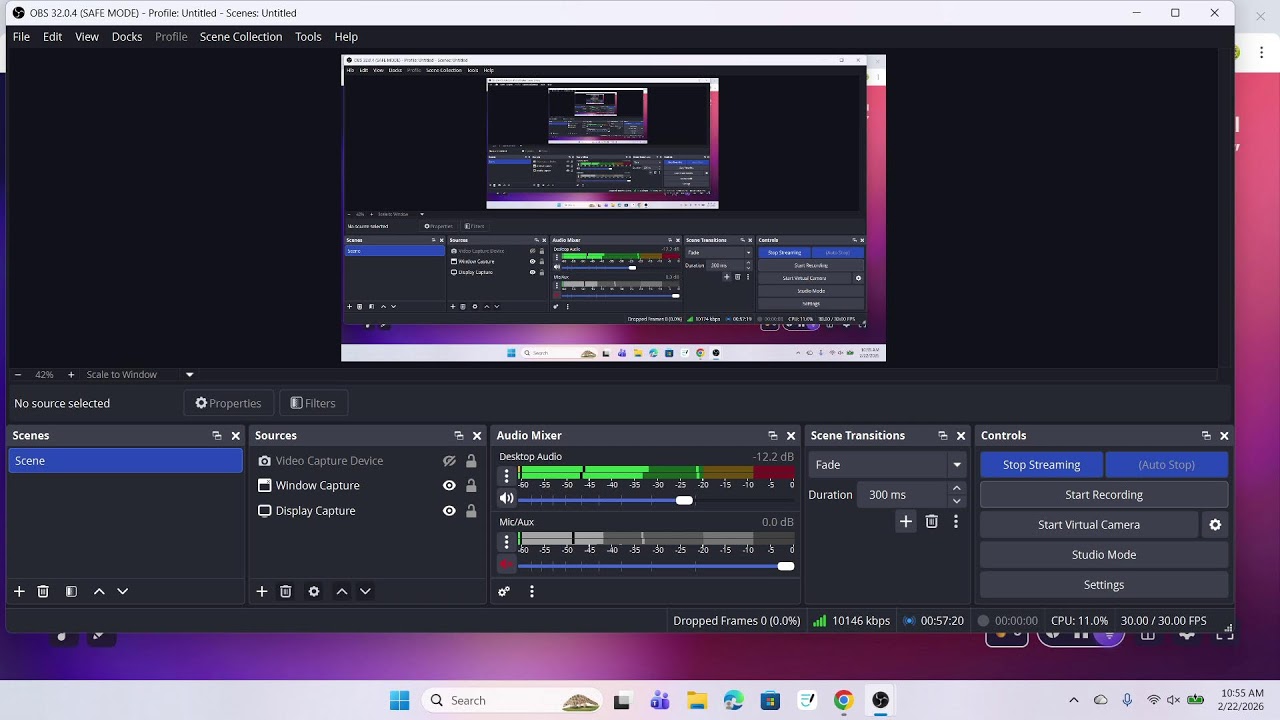
Task: Open advanced audio properties gears icon
Action: (504, 591)
